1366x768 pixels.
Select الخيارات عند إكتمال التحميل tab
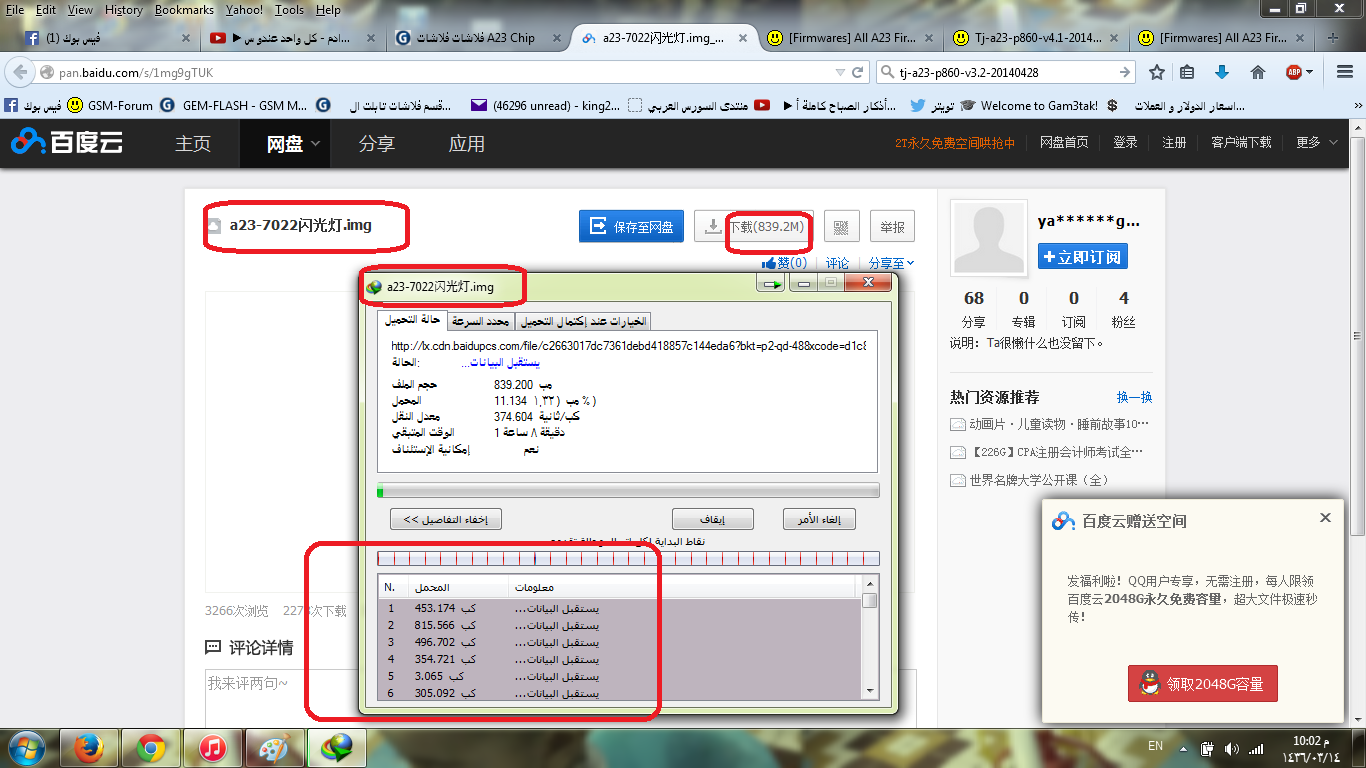click(583, 321)
